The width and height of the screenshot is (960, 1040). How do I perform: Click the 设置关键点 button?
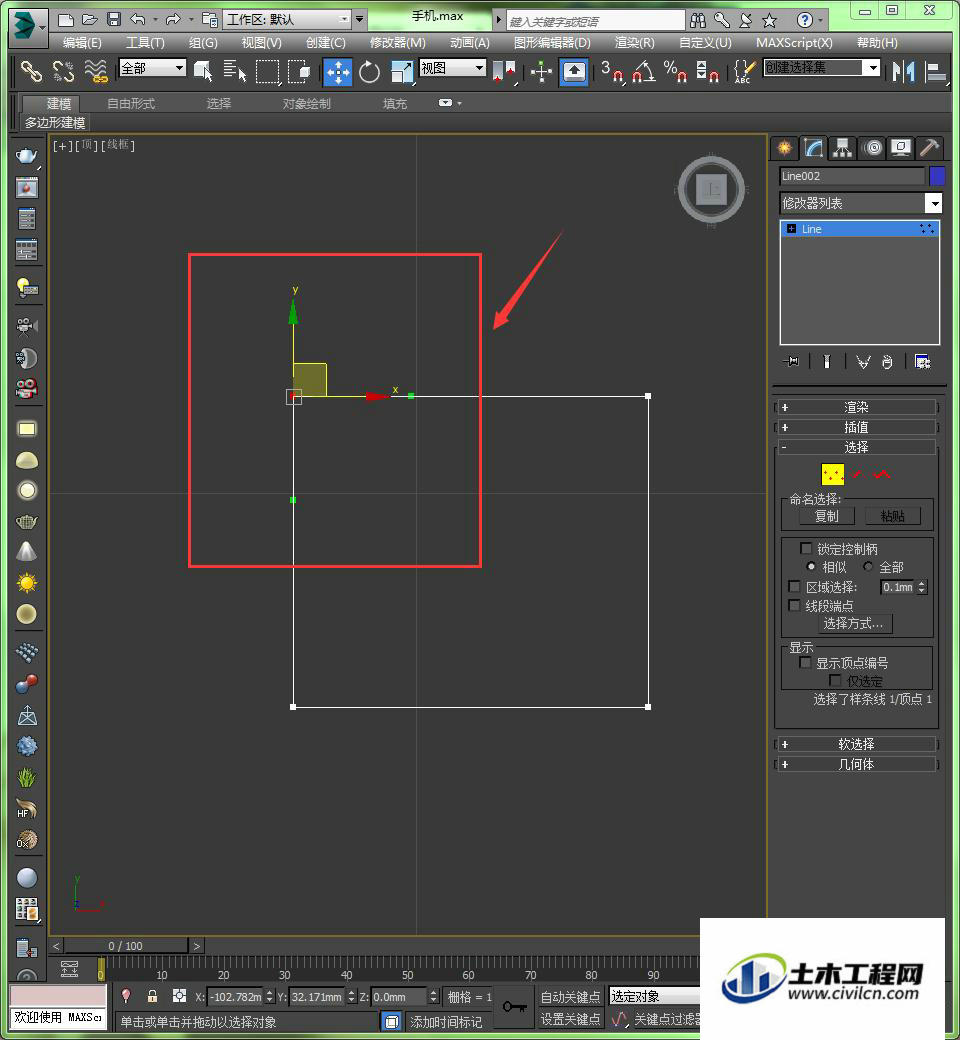(x=571, y=1019)
